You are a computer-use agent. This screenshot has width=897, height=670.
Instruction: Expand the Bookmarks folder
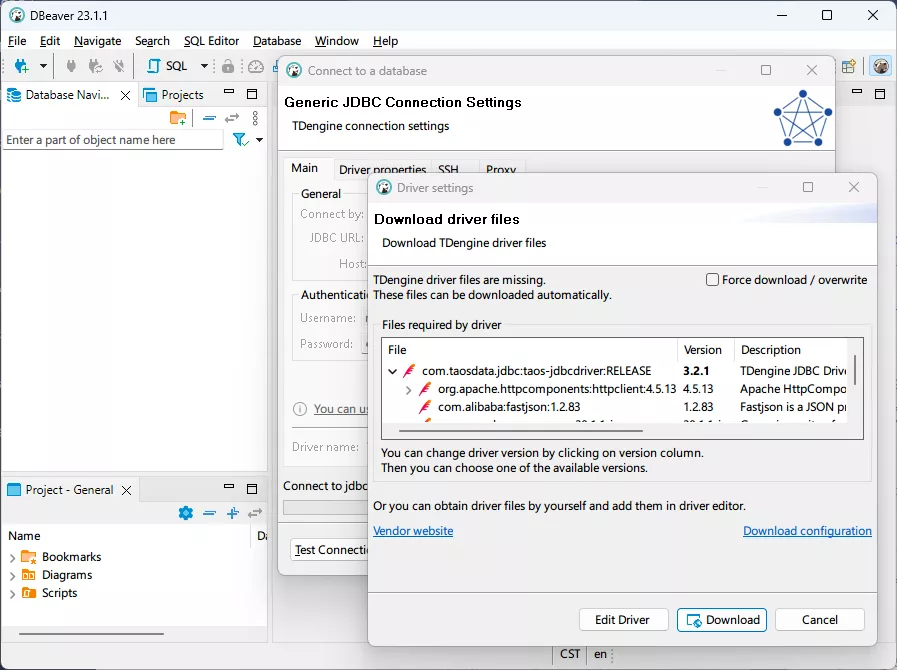(12, 557)
